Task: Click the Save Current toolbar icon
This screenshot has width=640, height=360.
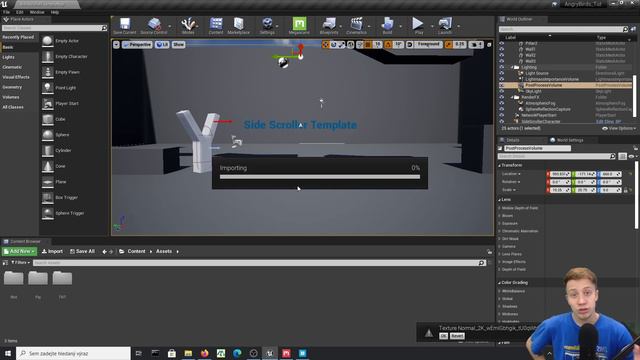Action: tap(124, 25)
